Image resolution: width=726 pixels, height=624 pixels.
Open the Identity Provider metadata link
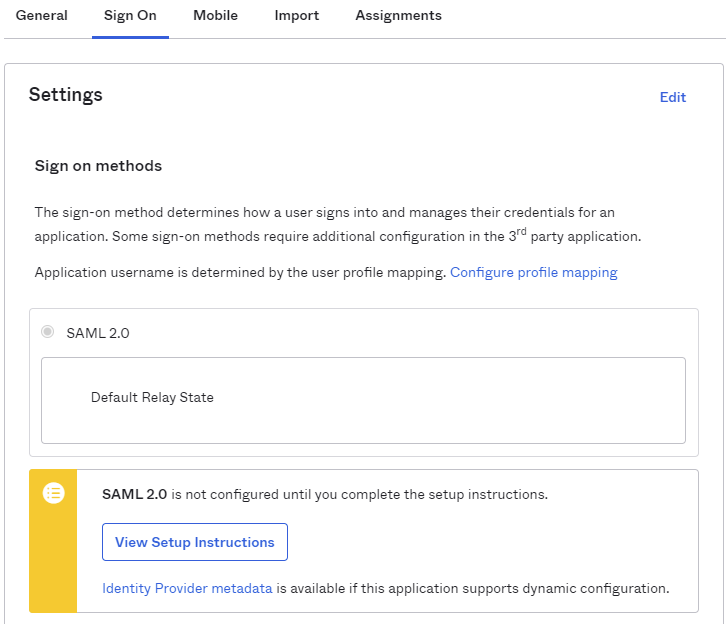click(x=187, y=588)
